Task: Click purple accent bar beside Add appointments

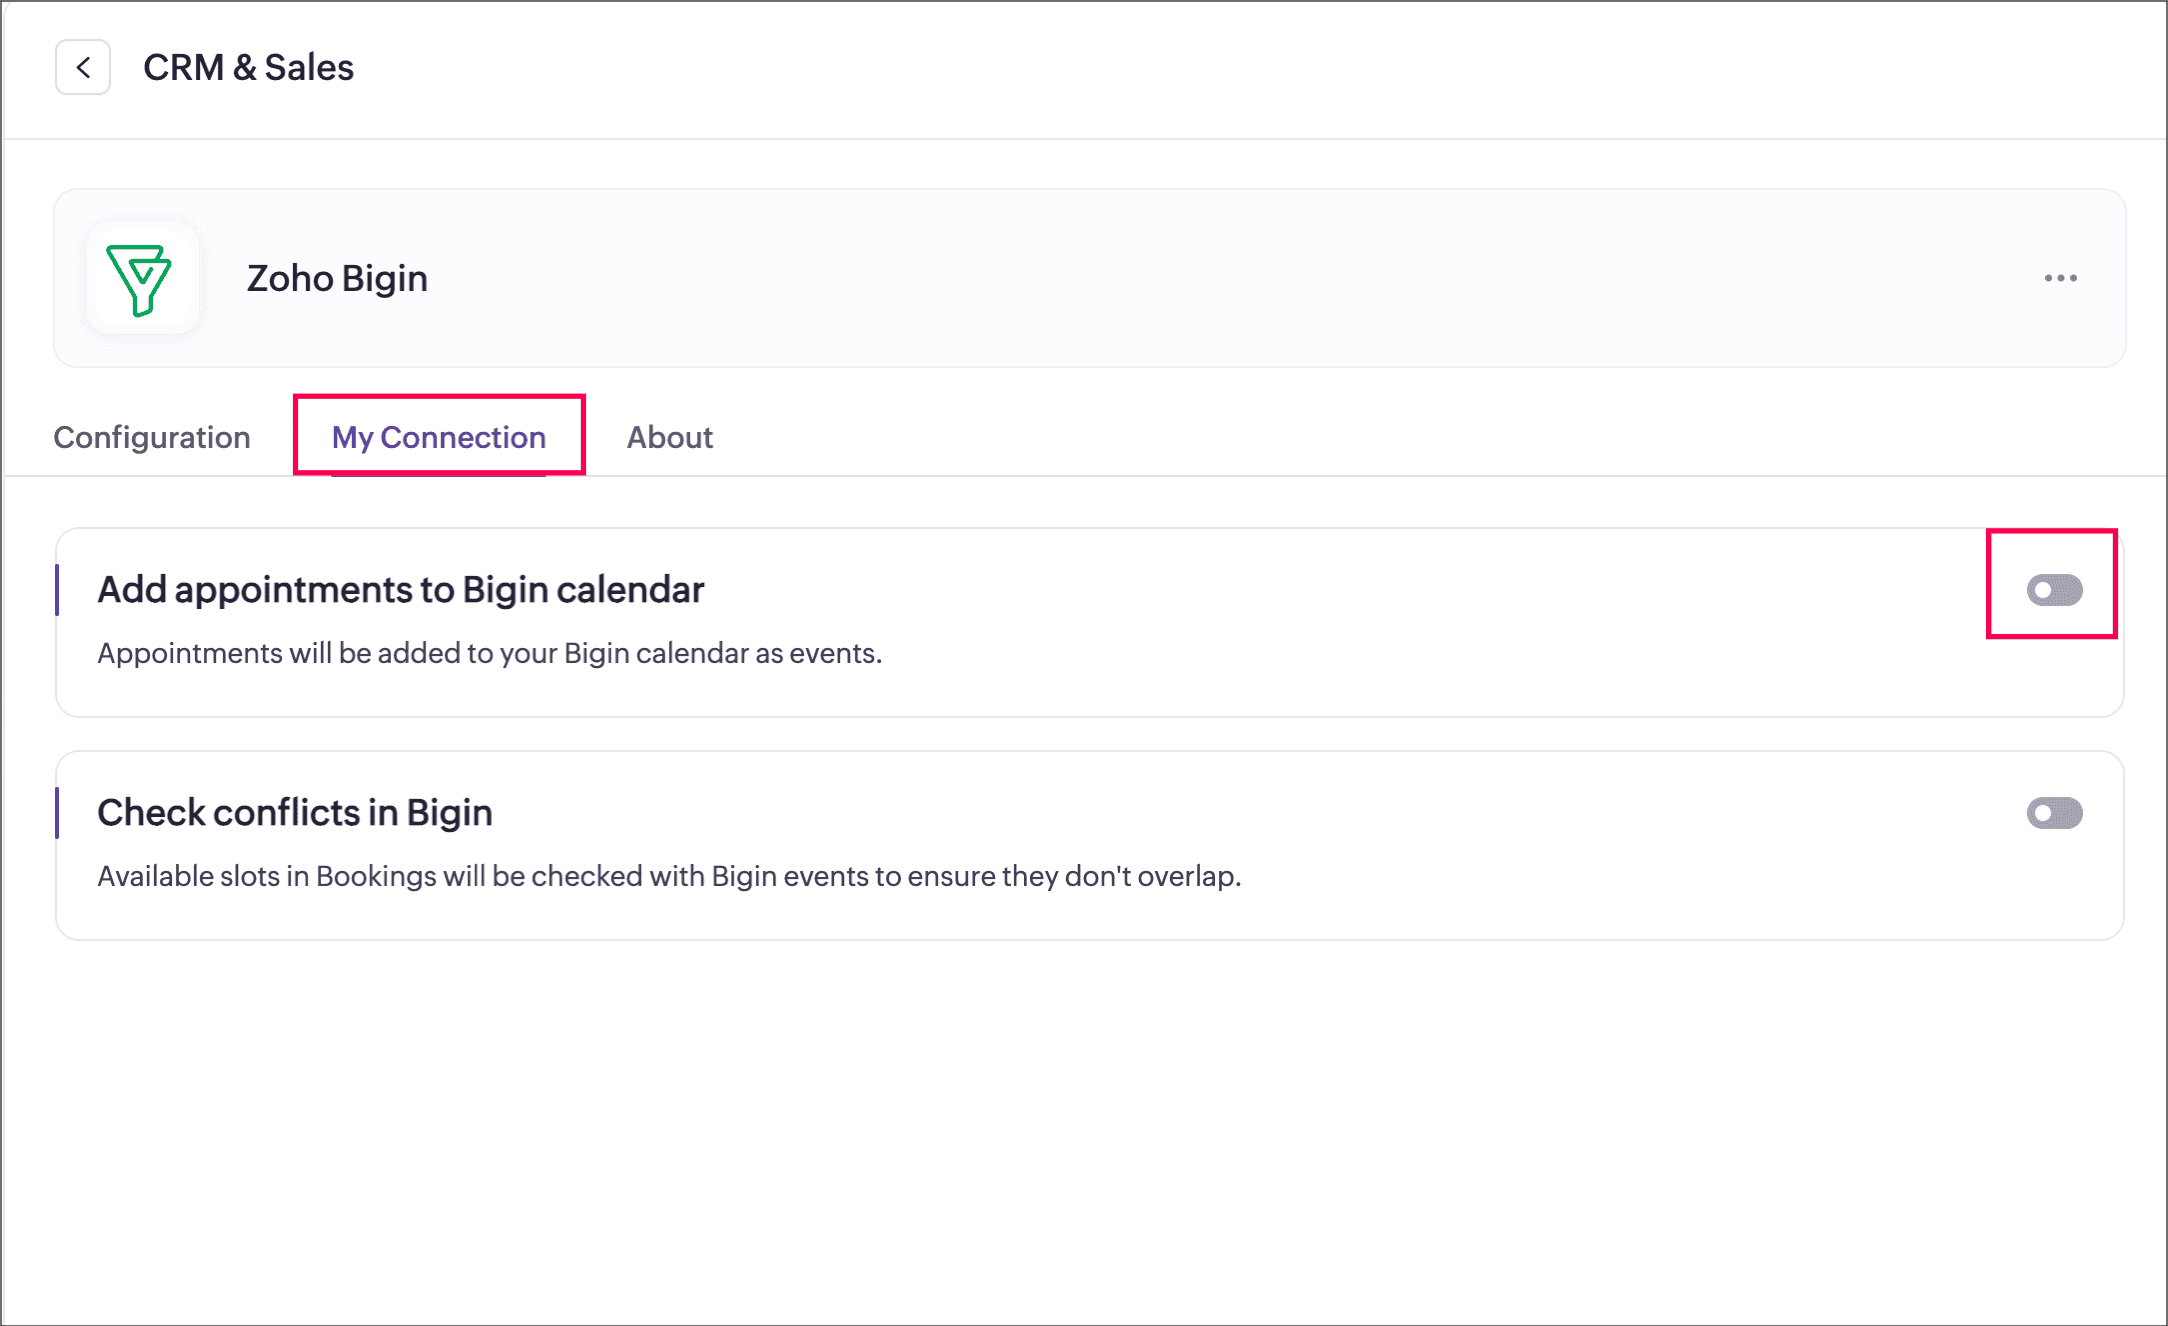Action: 57,590
